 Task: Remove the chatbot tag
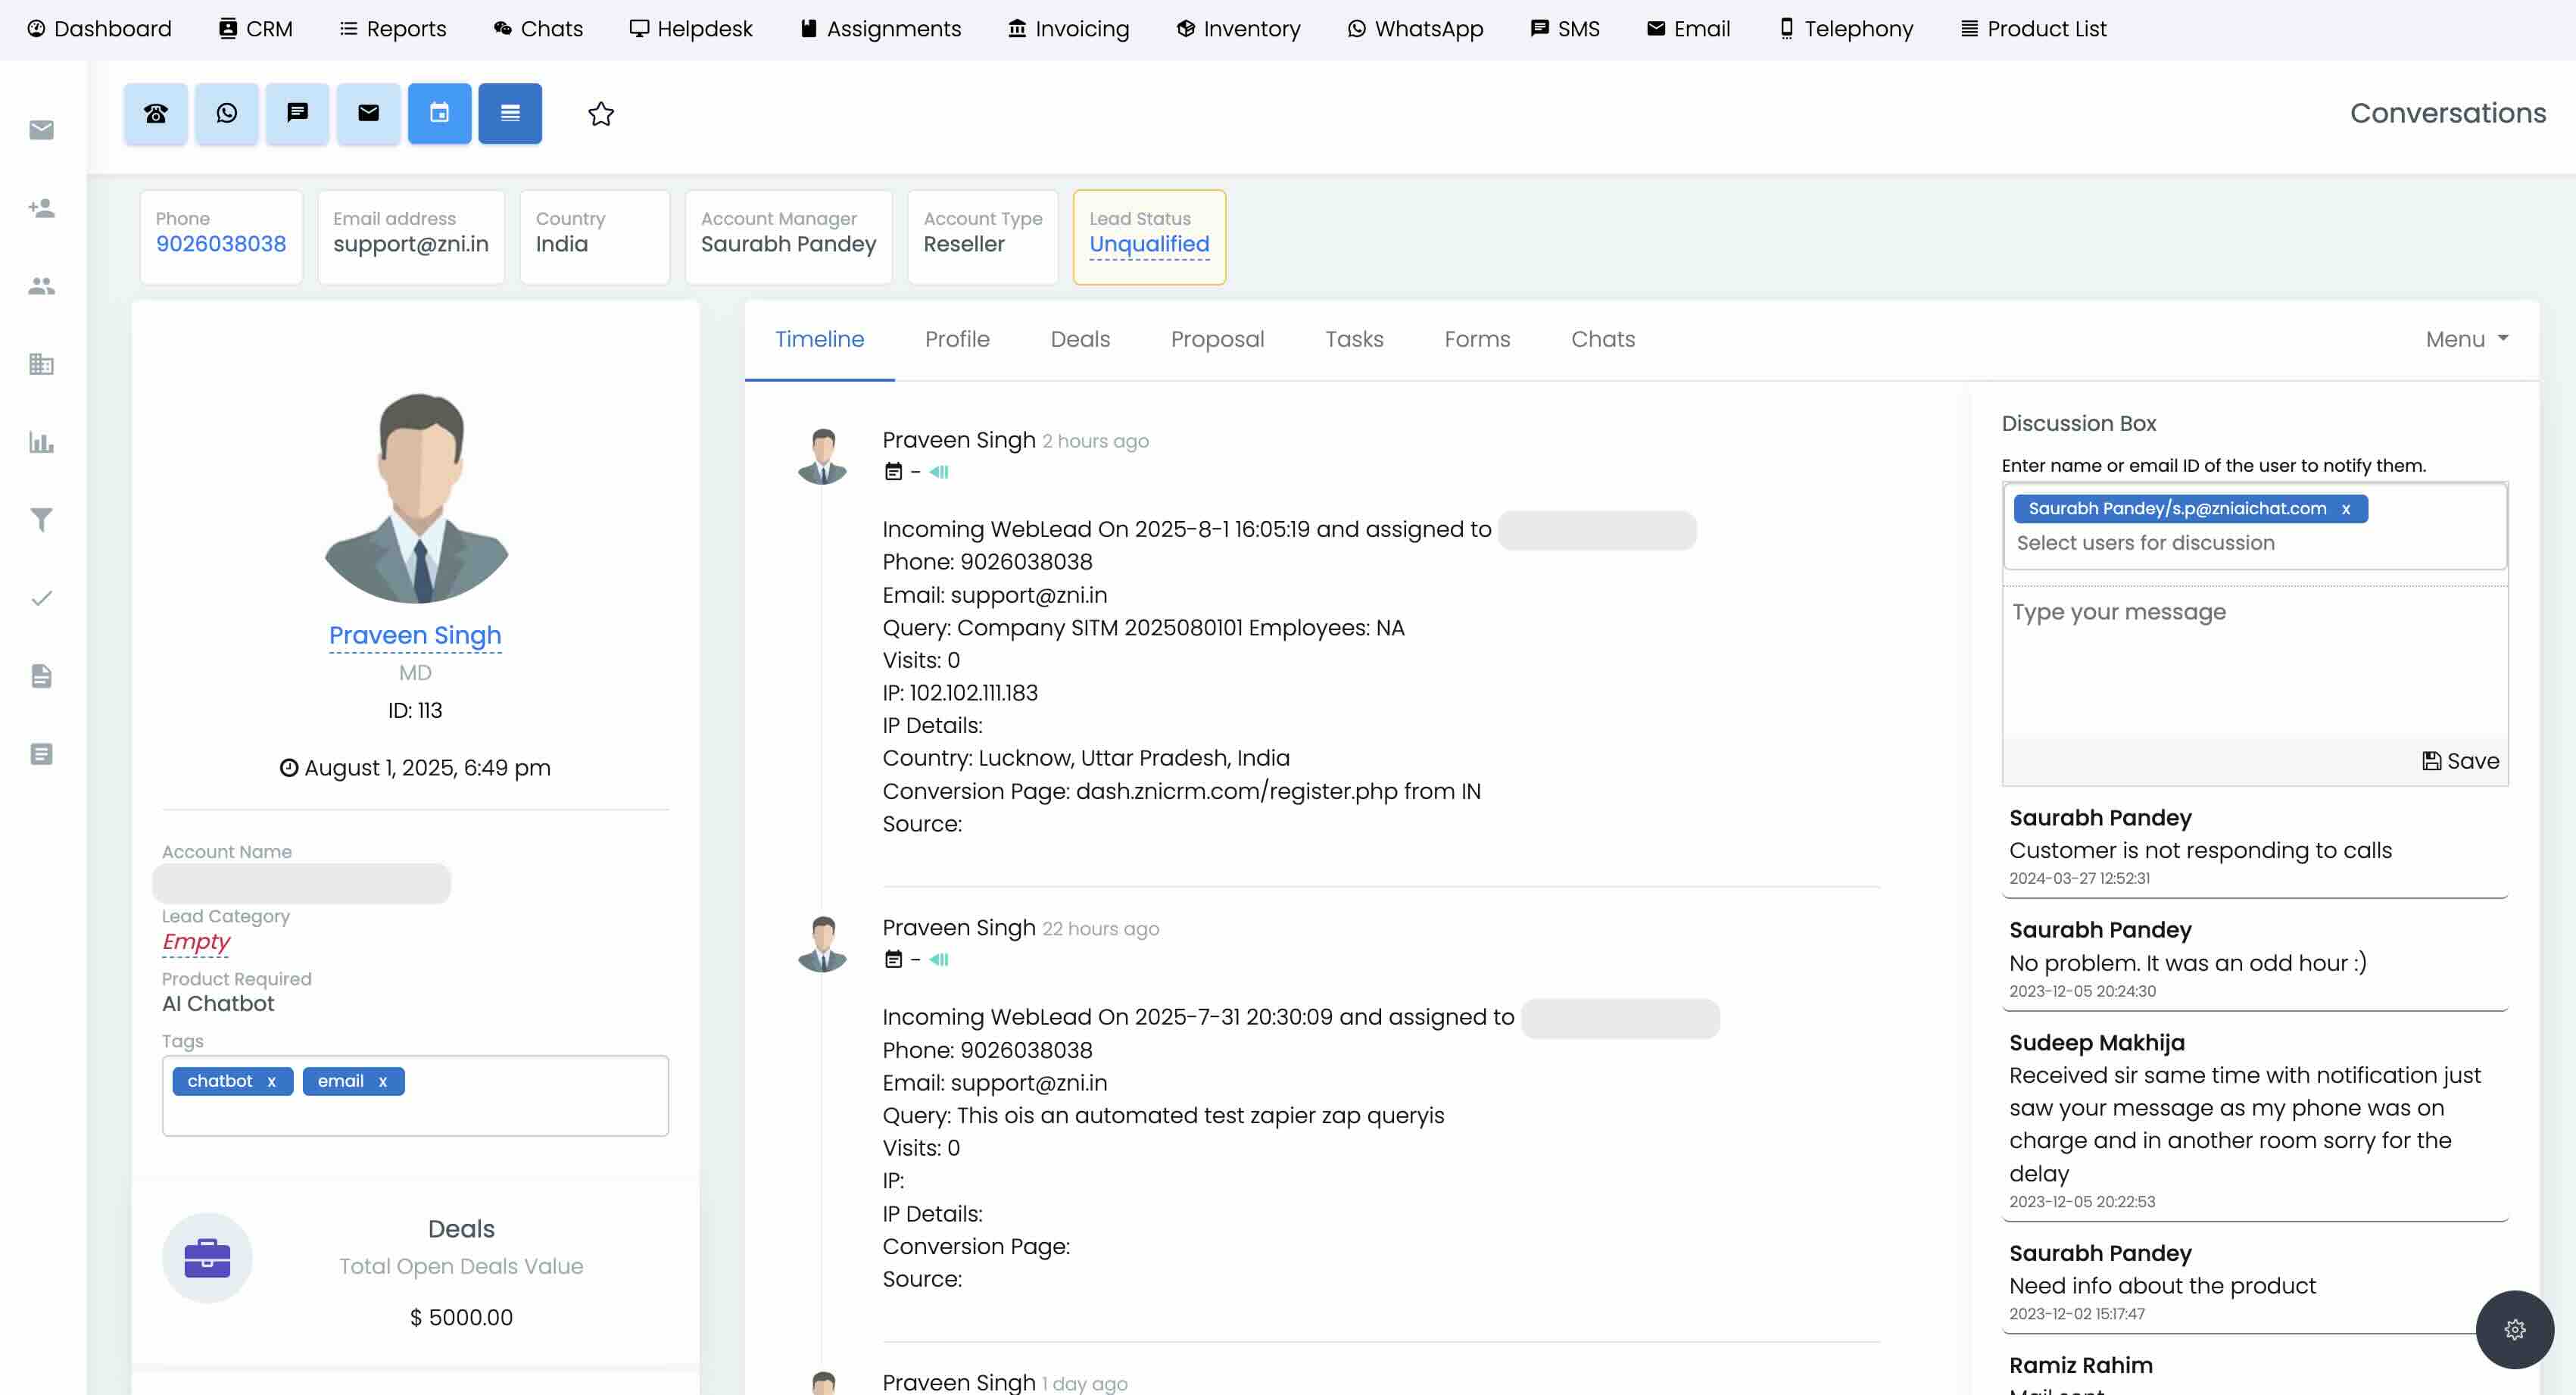coord(271,1081)
